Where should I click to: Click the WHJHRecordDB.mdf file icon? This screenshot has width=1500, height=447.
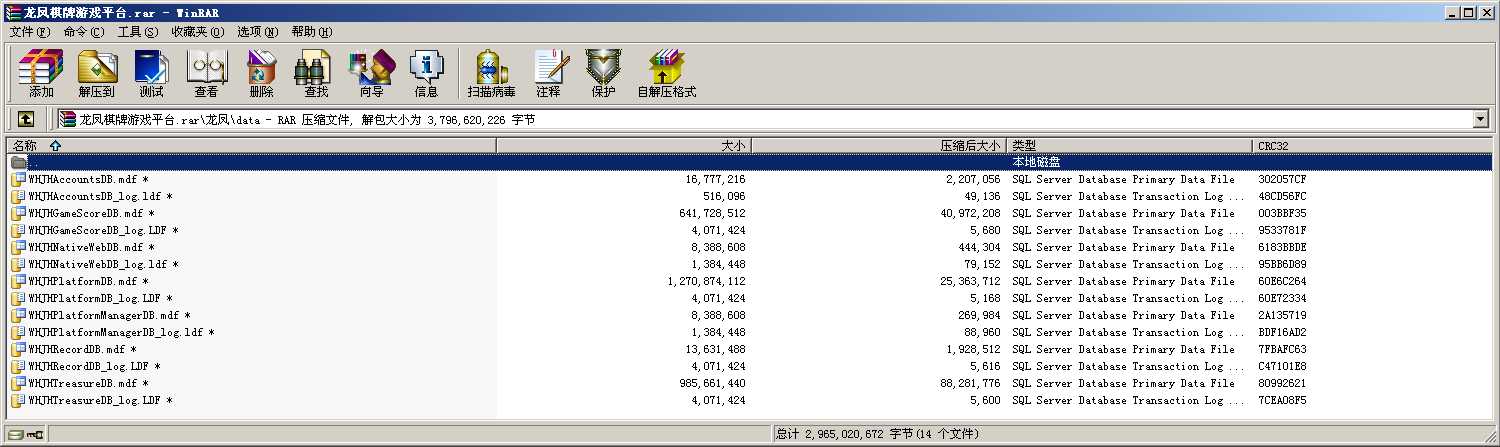(x=19, y=349)
